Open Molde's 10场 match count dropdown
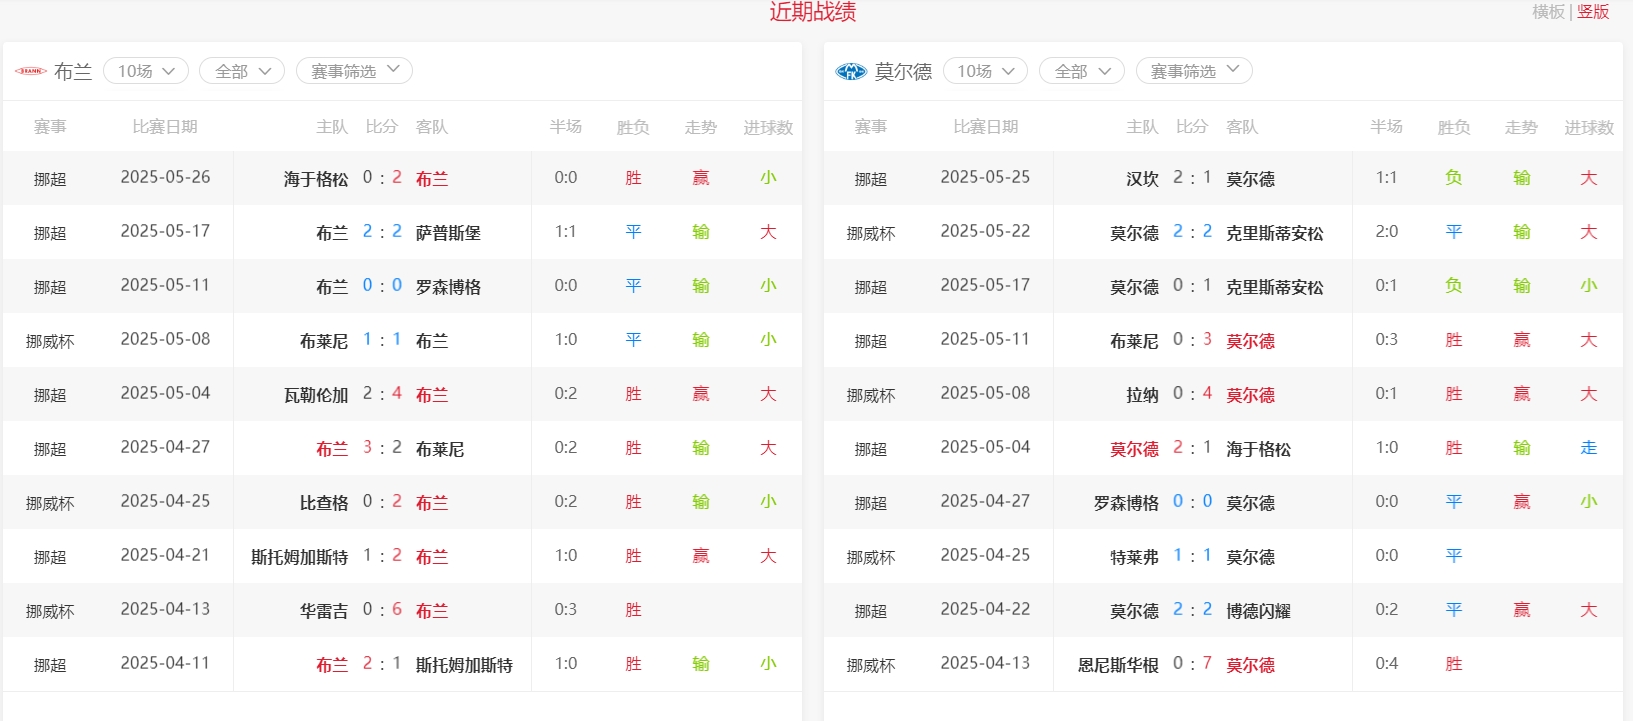Image resolution: width=1633 pixels, height=721 pixels. (x=985, y=71)
